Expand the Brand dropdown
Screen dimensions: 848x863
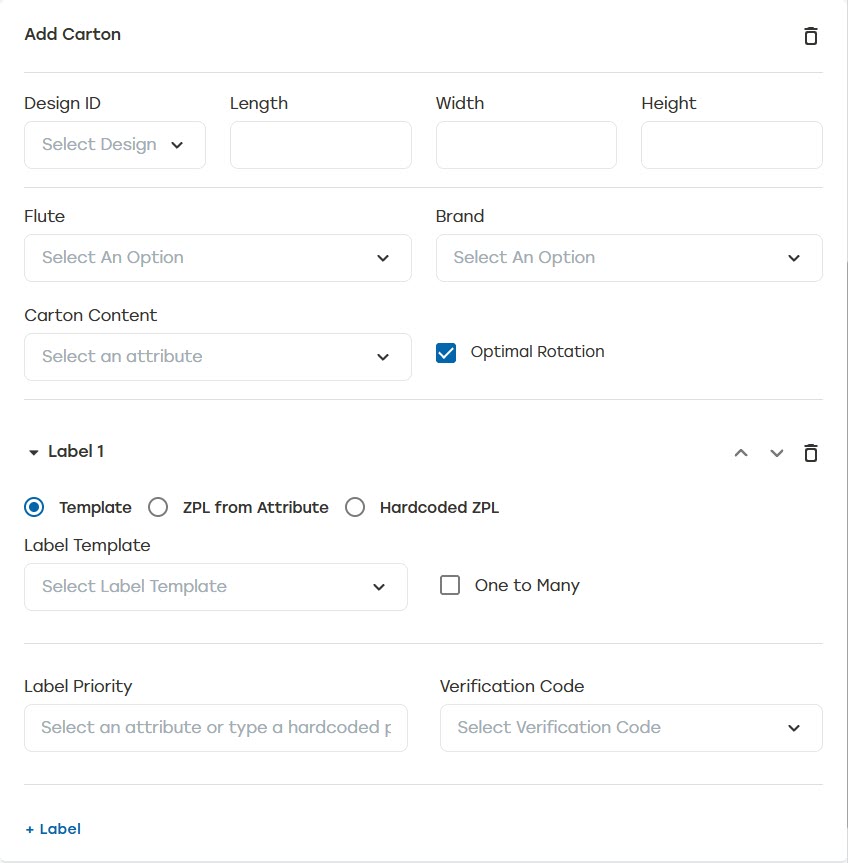point(628,258)
